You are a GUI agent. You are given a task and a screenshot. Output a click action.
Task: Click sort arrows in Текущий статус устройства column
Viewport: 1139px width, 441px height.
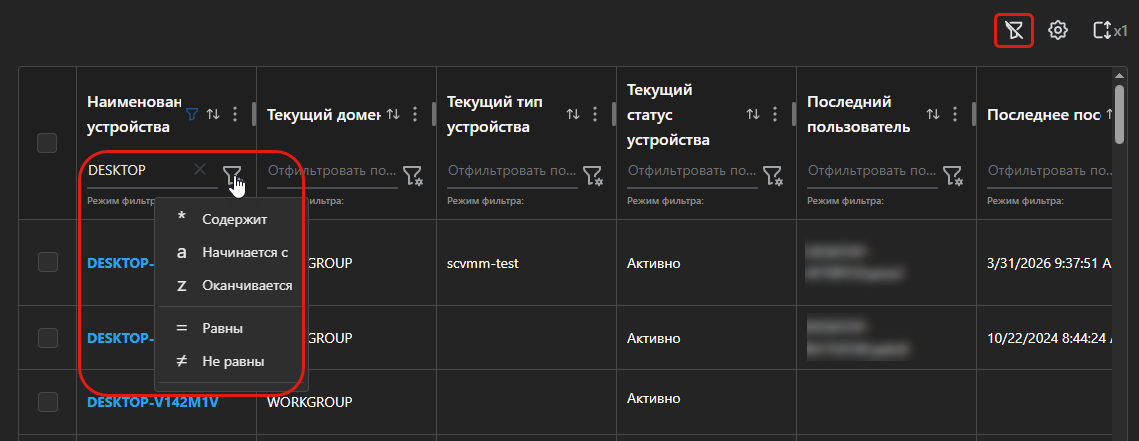coord(753,114)
